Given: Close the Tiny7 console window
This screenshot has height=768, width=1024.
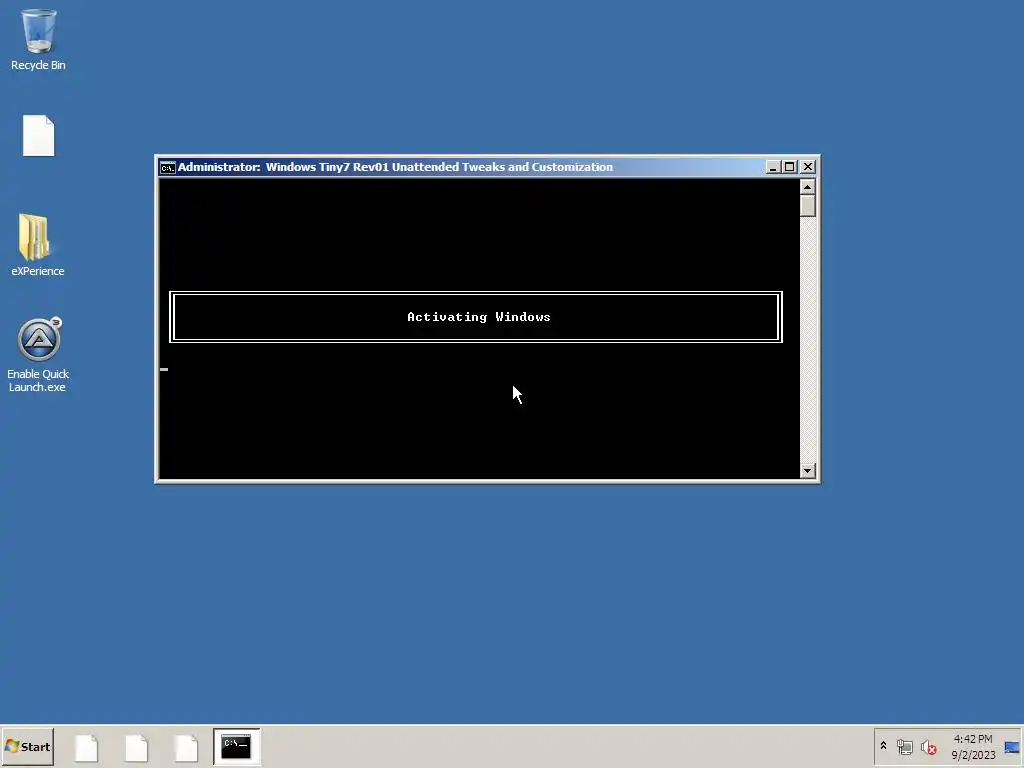Looking at the screenshot, I should pyautogui.click(x=808, y=167).
